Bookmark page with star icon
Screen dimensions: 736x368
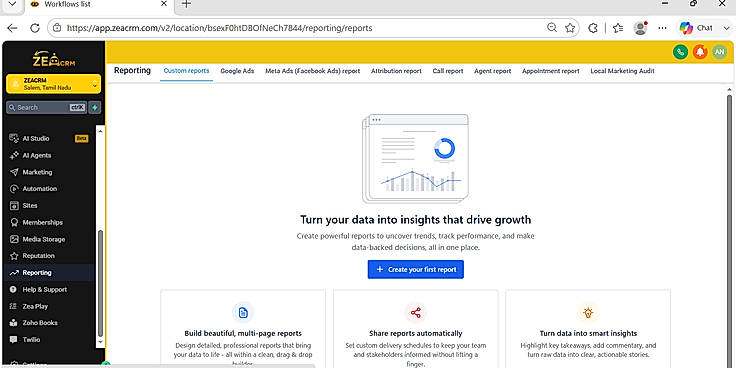pos(570,28)
